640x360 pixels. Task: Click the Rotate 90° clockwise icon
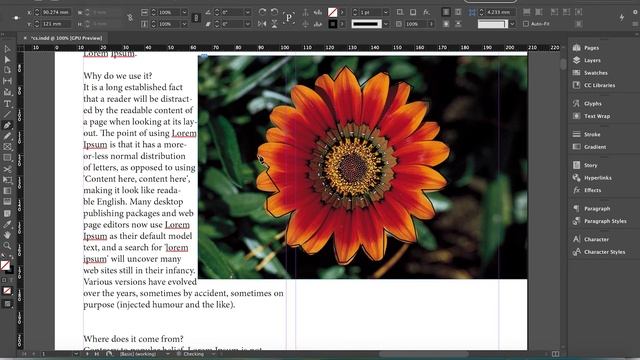pyautogui.click(x=262, y=12)
